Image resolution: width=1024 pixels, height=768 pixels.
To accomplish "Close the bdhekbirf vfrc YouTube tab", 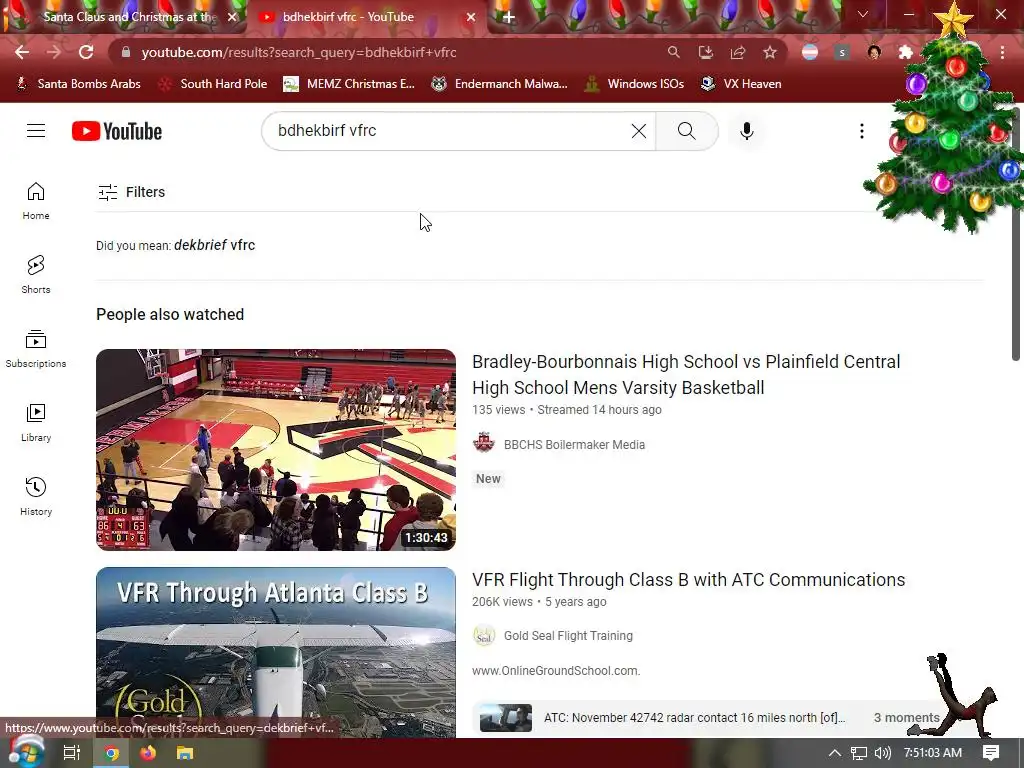I will (471, 17).
